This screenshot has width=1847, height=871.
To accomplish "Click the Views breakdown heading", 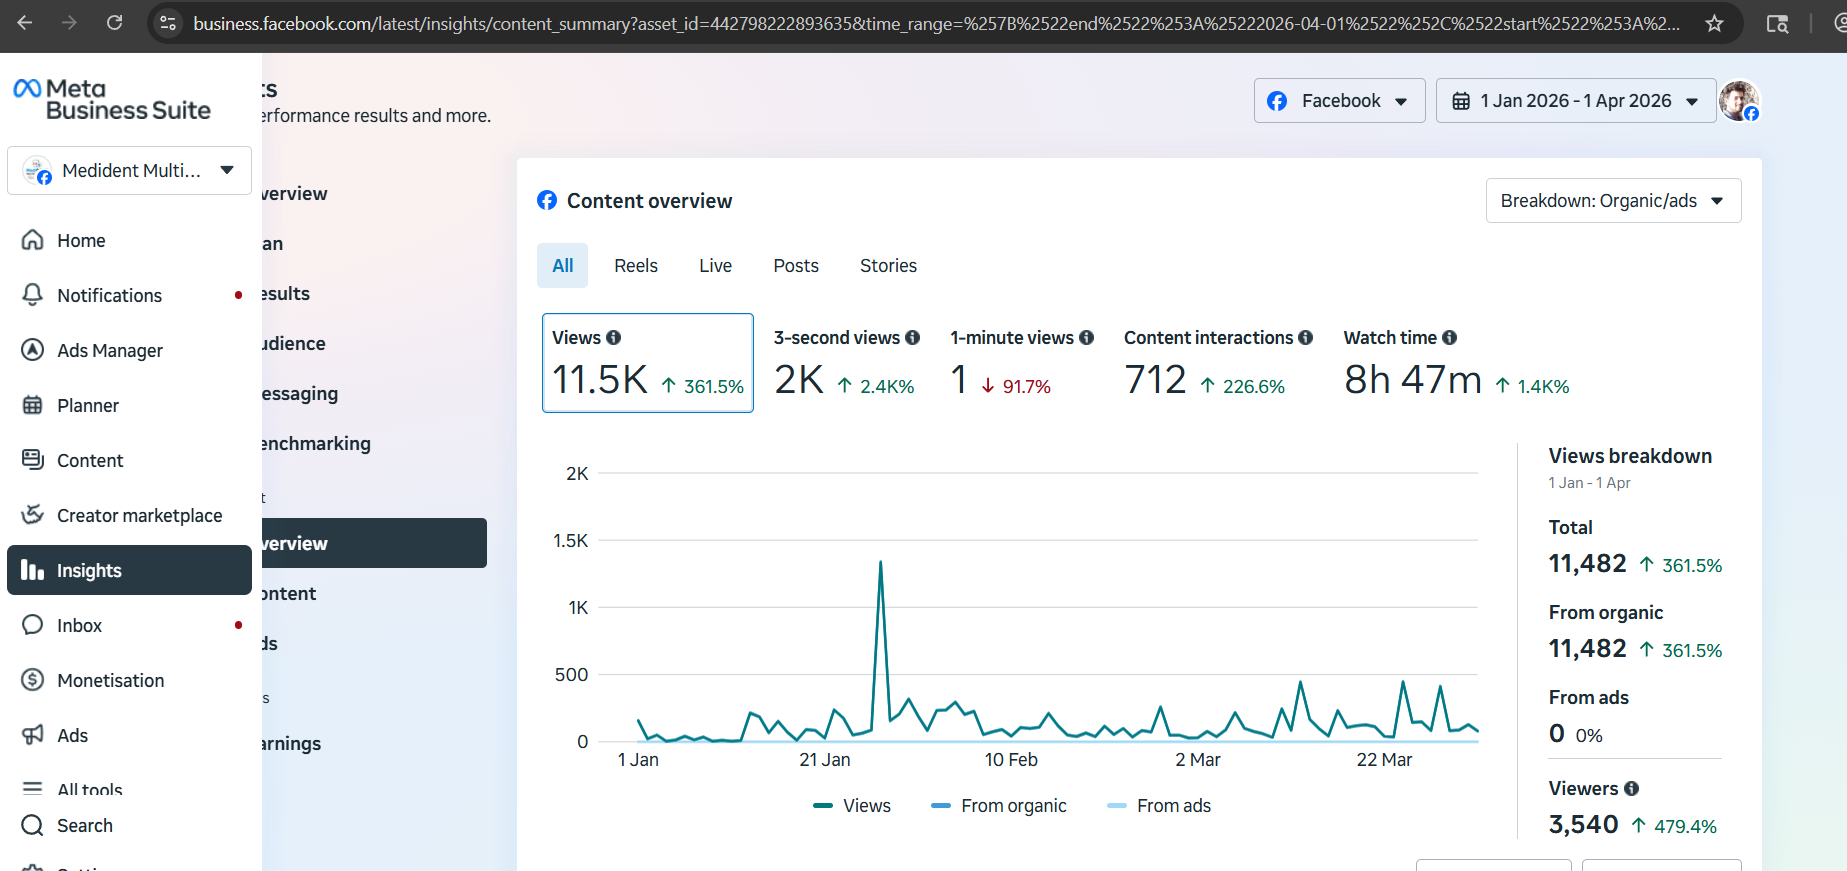I will (x=1630, y=456).
